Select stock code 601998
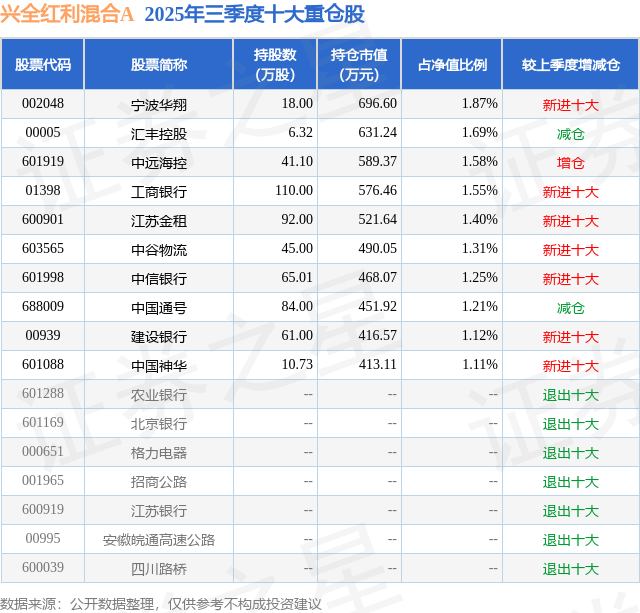Viewport: 640px width, 613px height. pos(43,278)
